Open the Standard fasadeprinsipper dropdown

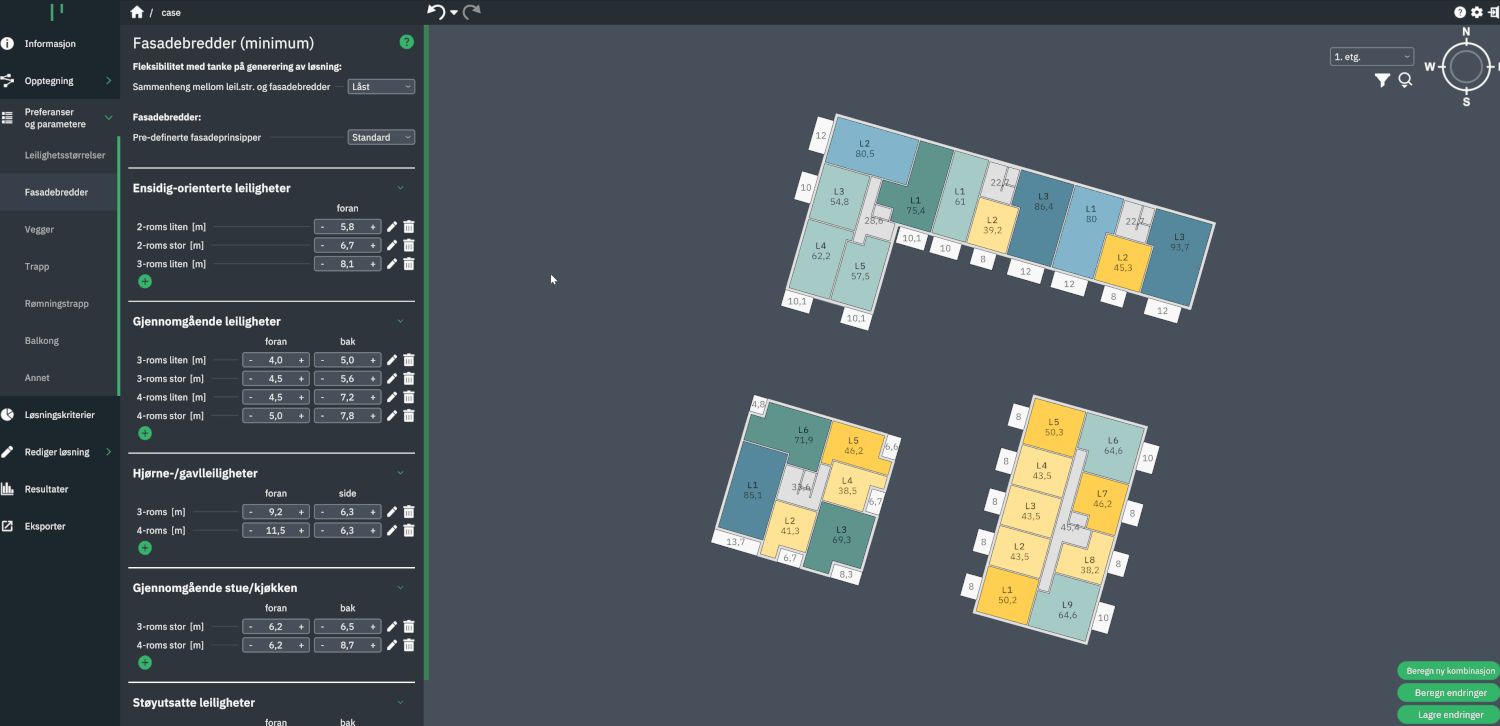pos(381,137)
